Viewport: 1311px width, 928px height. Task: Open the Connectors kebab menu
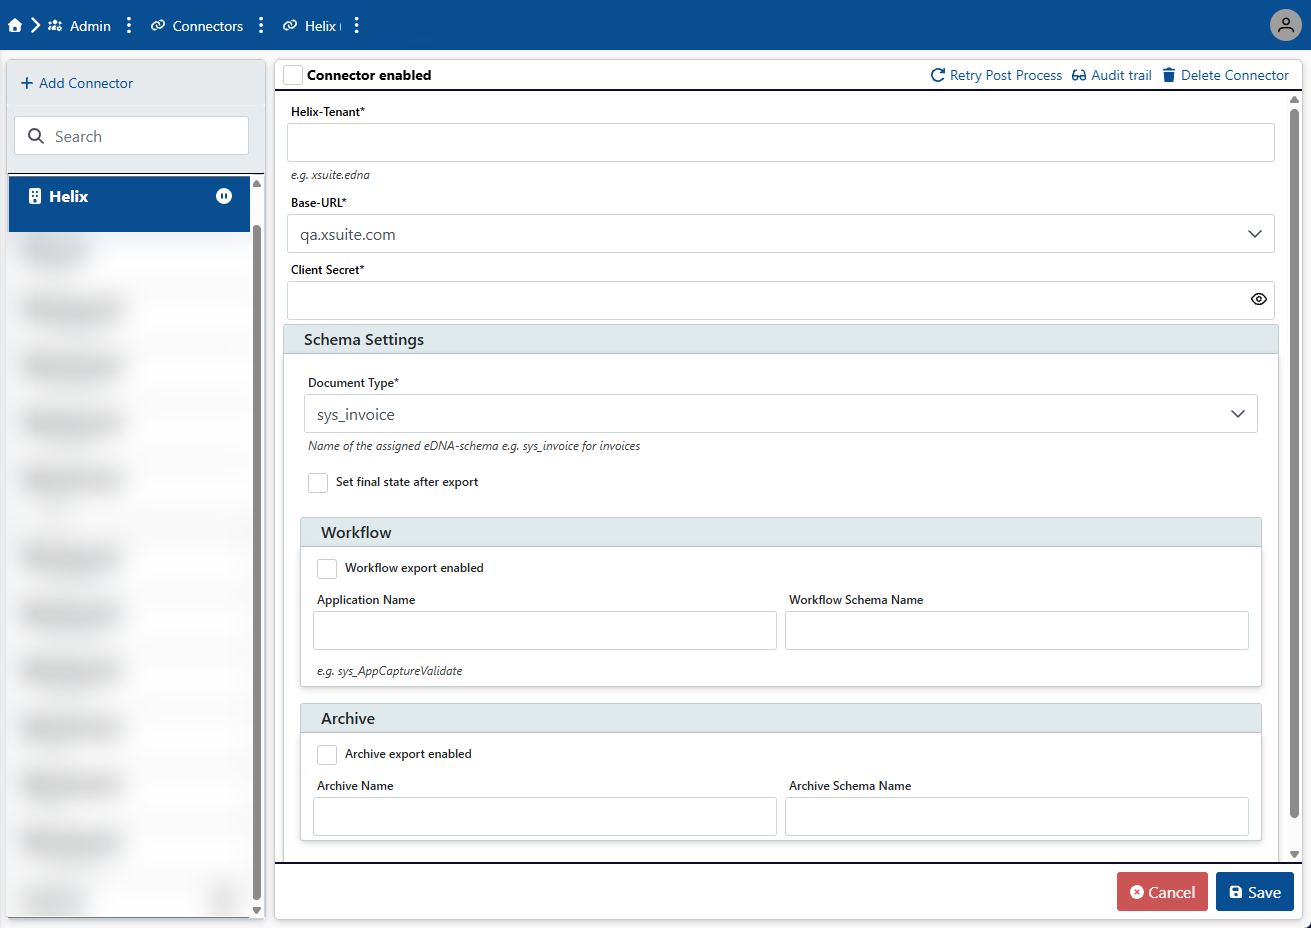tap(261, 25)
